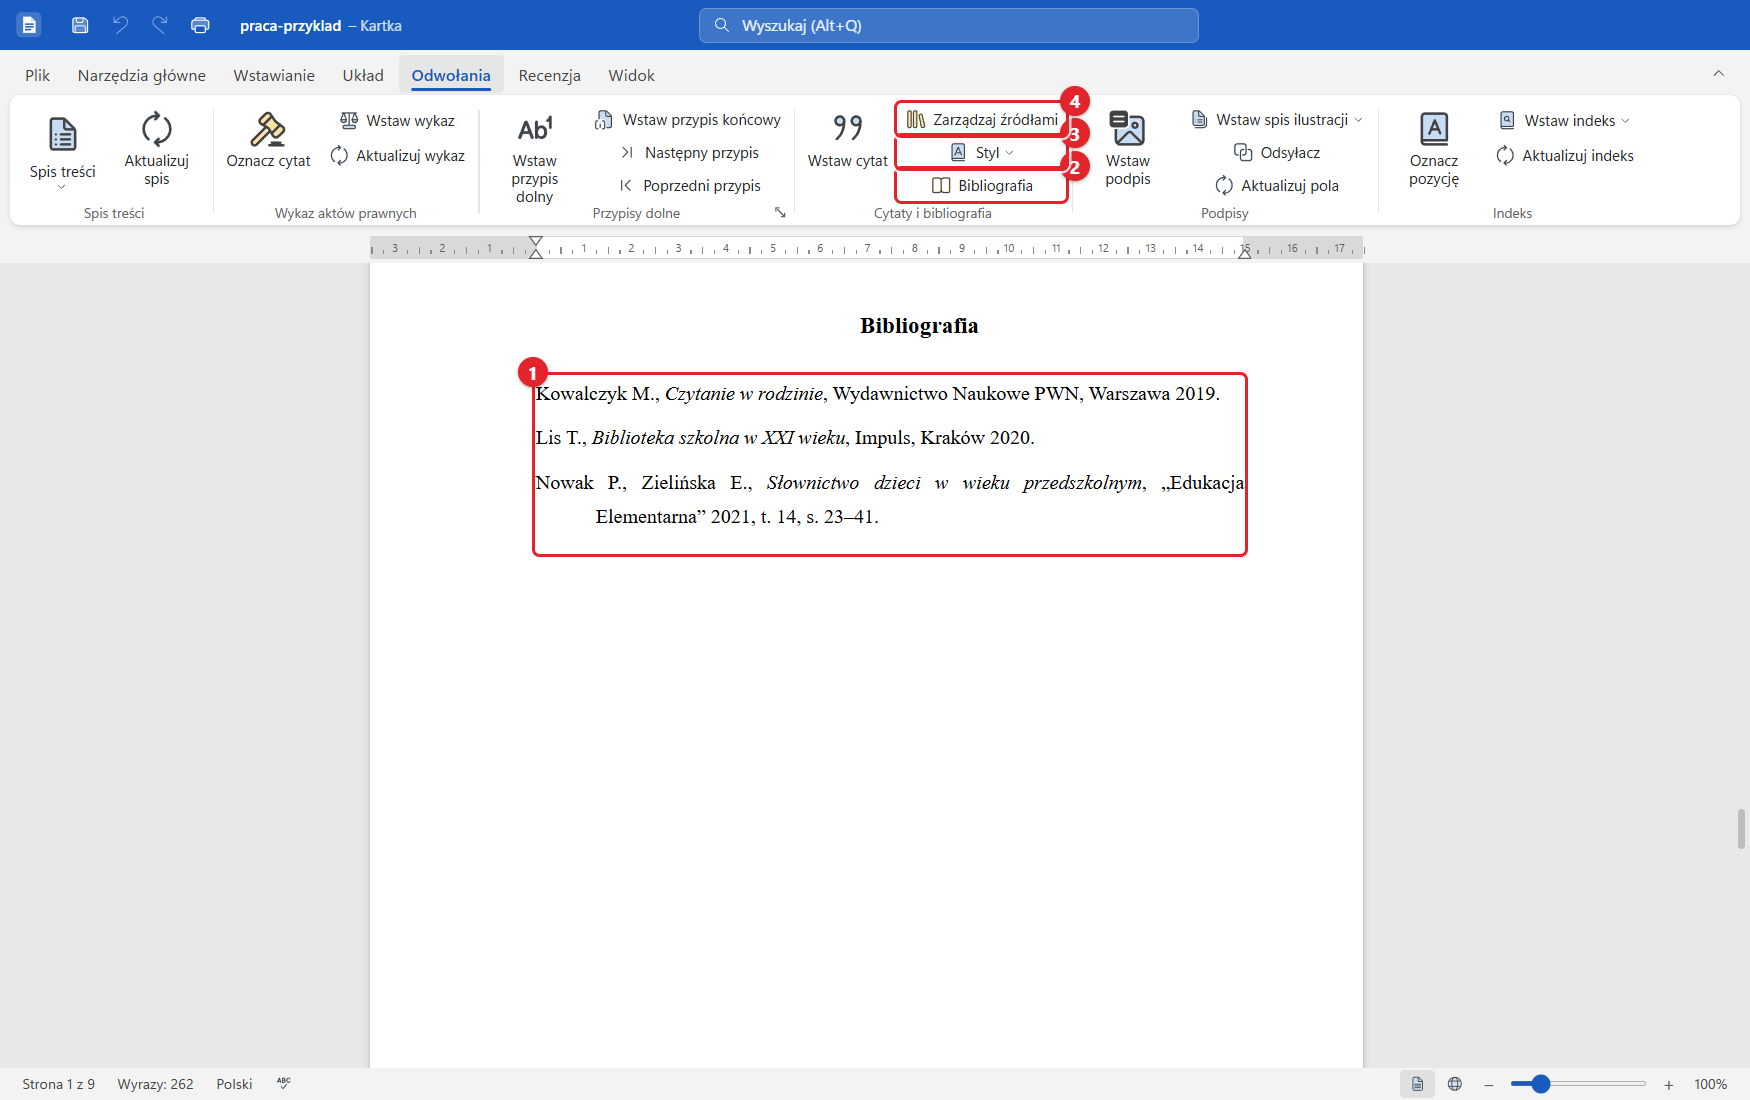Image resolution: width=1750 pixels, height=1100 pixels.
Task: Switch to the Układ tab
Action: point(363,75)
